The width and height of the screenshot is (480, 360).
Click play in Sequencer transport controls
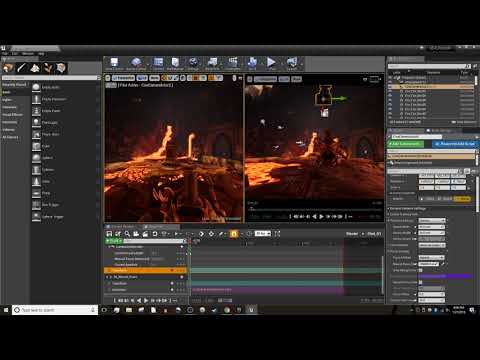[145, 300]
